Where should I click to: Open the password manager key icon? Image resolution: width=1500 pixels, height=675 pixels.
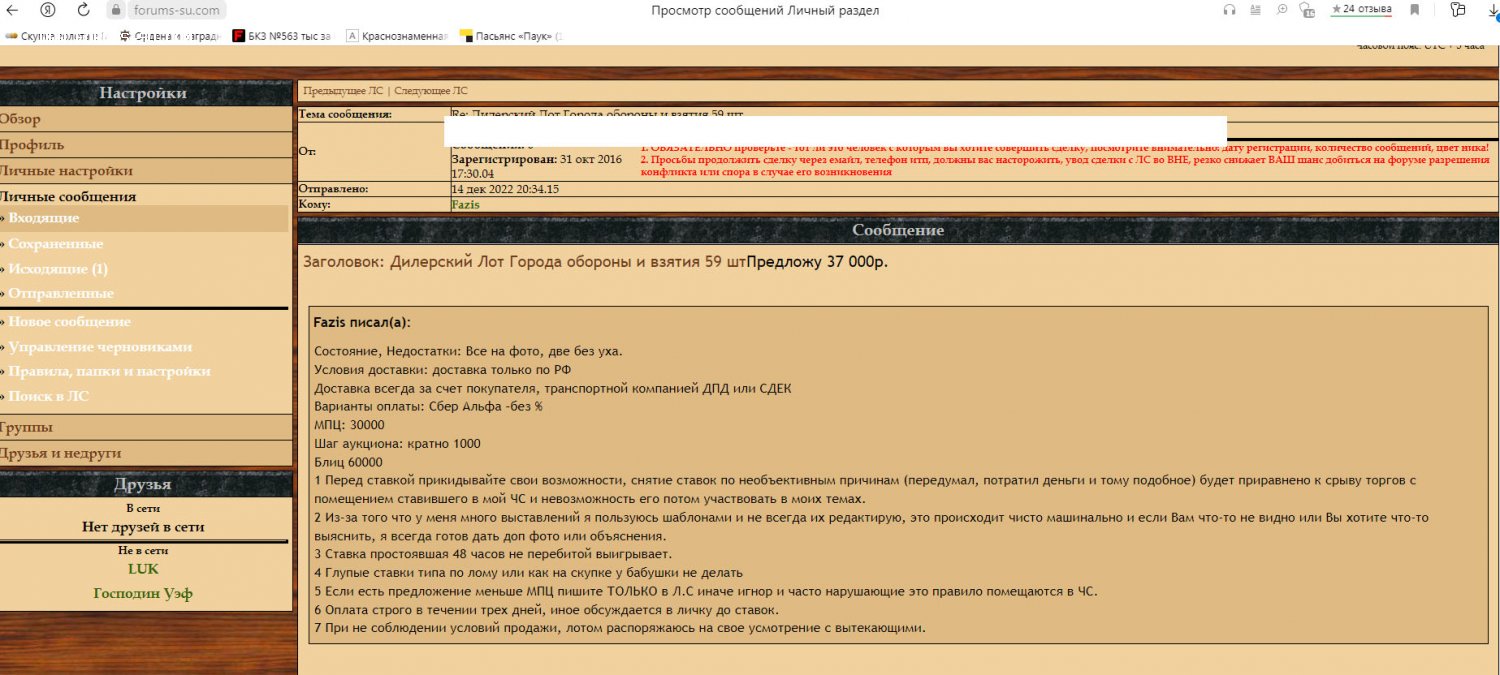(1456, 10)
